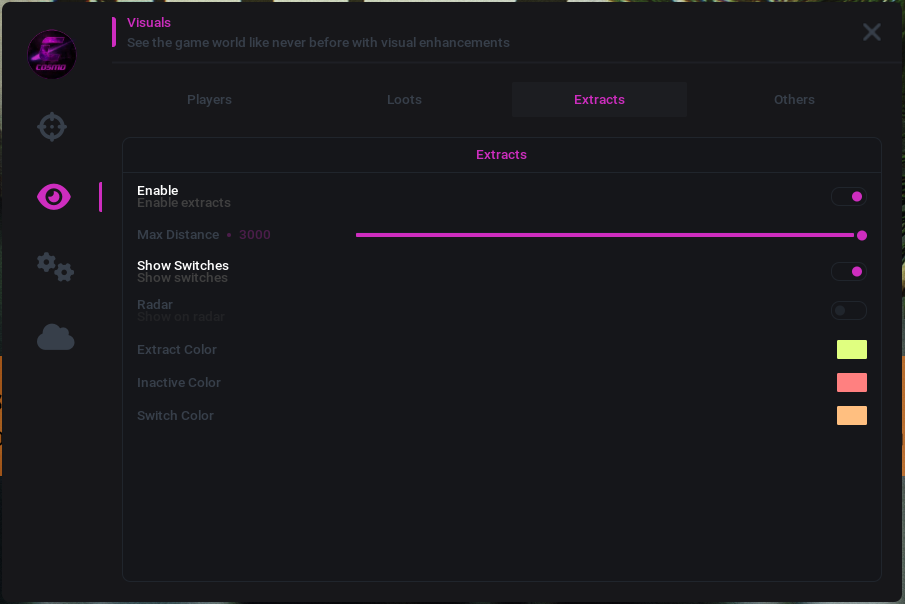
Task: Click the Visuals heading at top
Action: click(x=149, y=23)
